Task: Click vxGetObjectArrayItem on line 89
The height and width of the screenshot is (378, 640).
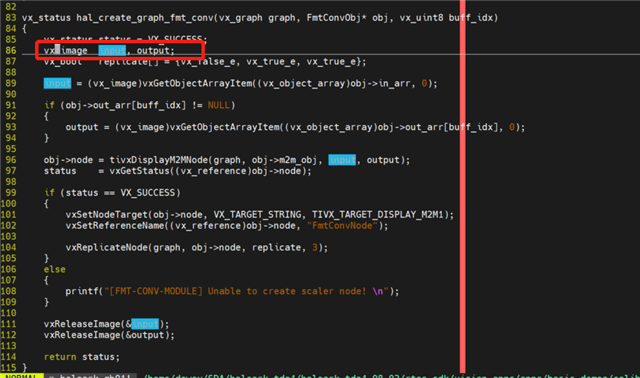Action: click(197, 84)
